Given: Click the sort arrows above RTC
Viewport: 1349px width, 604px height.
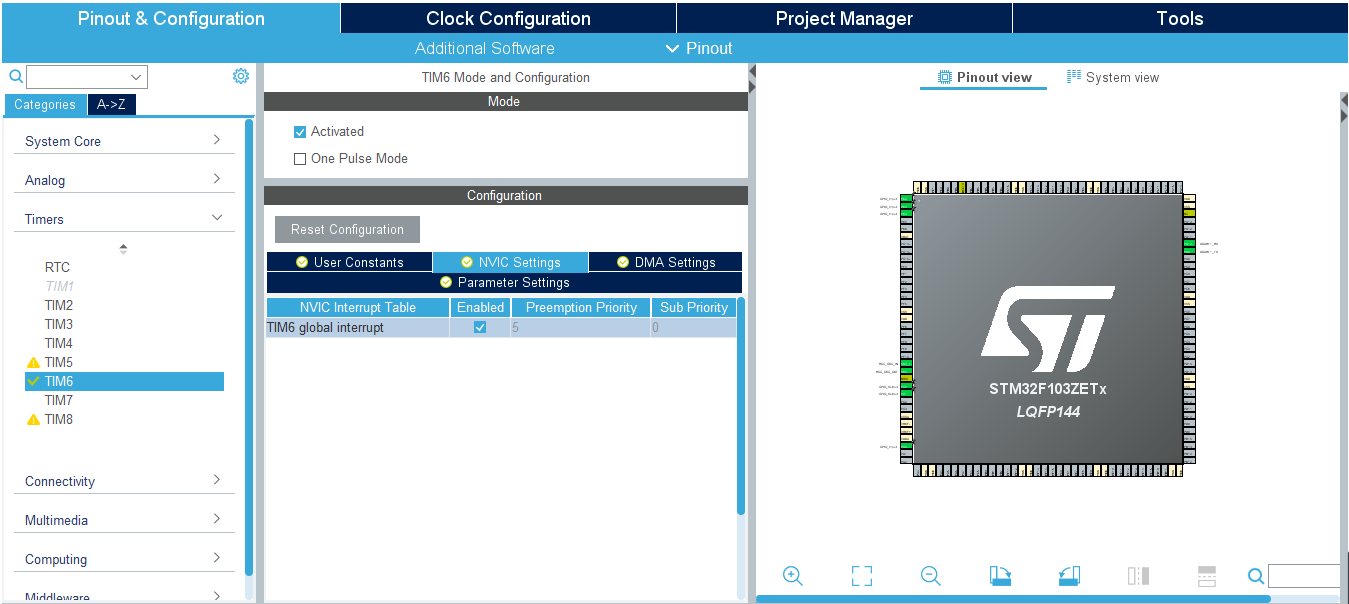Looking at the screenshot, I should coord(123,248).
